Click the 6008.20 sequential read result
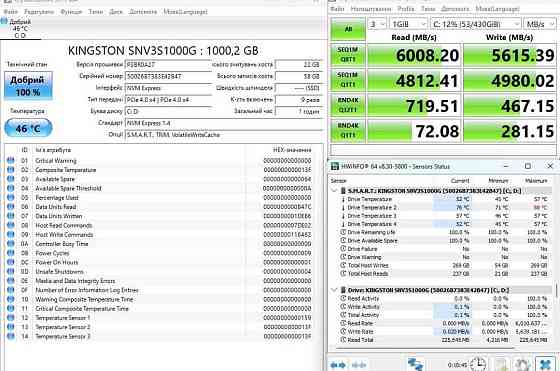The image size is (560, 371). [414, 55]
